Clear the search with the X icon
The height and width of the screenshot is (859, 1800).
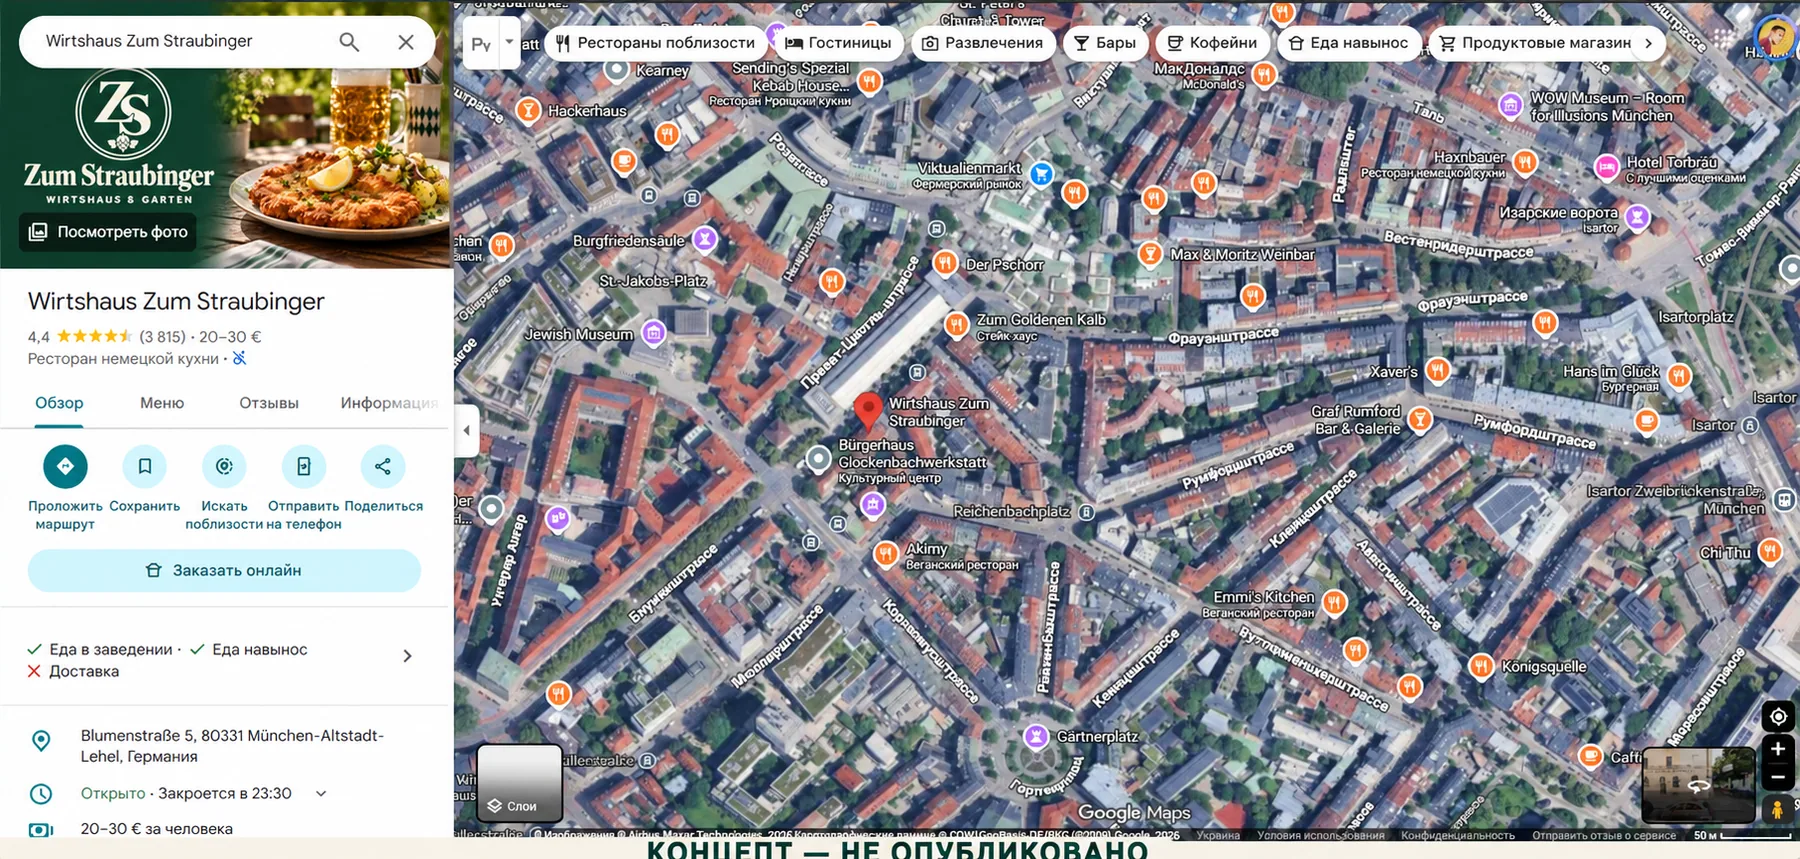(x=406, y=42)
